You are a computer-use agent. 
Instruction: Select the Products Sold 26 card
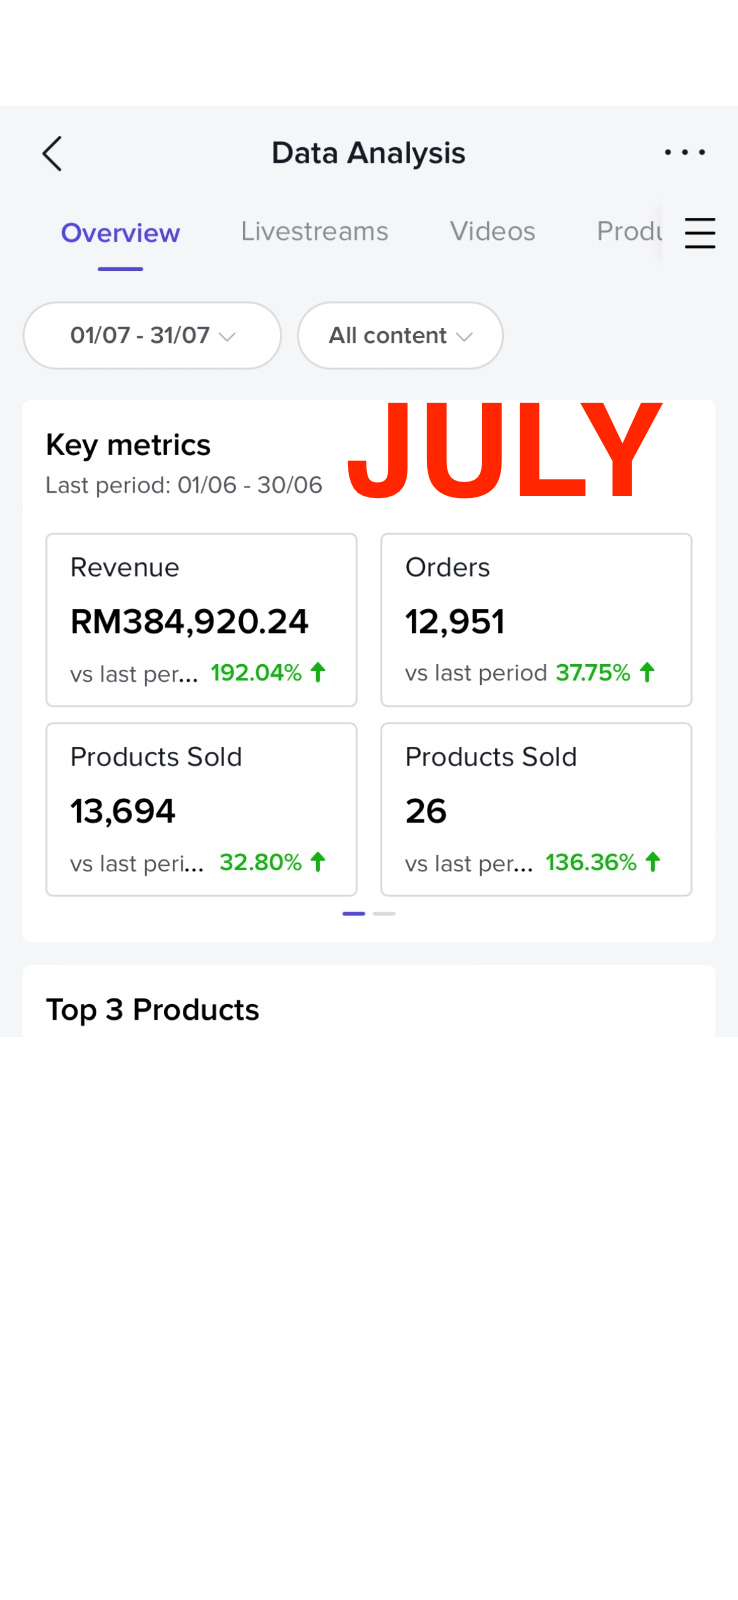pyautogui.click(x=536, y=809)
